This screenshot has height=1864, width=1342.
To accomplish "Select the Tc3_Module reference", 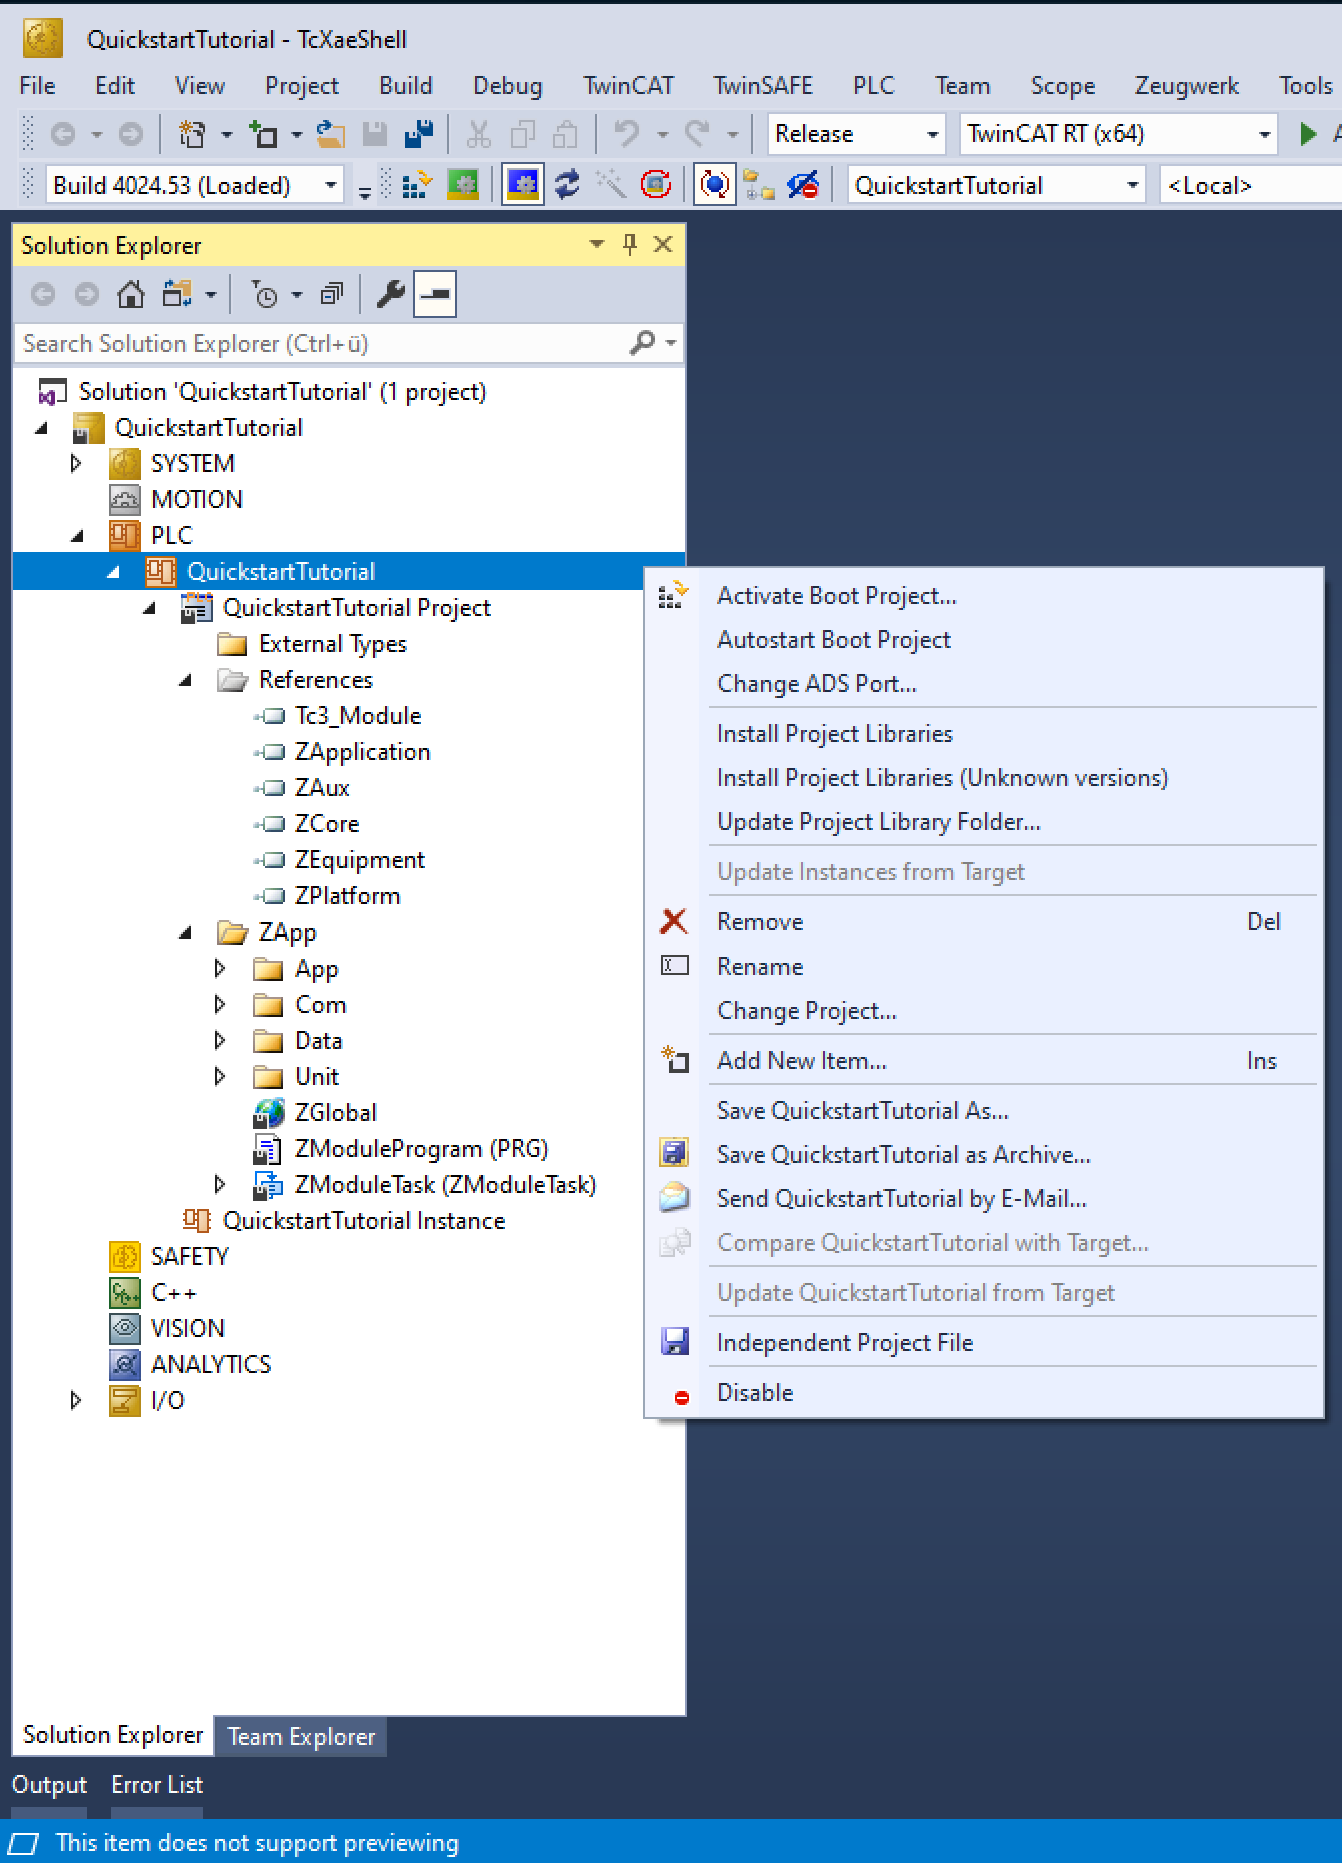I will pos(357,715).
